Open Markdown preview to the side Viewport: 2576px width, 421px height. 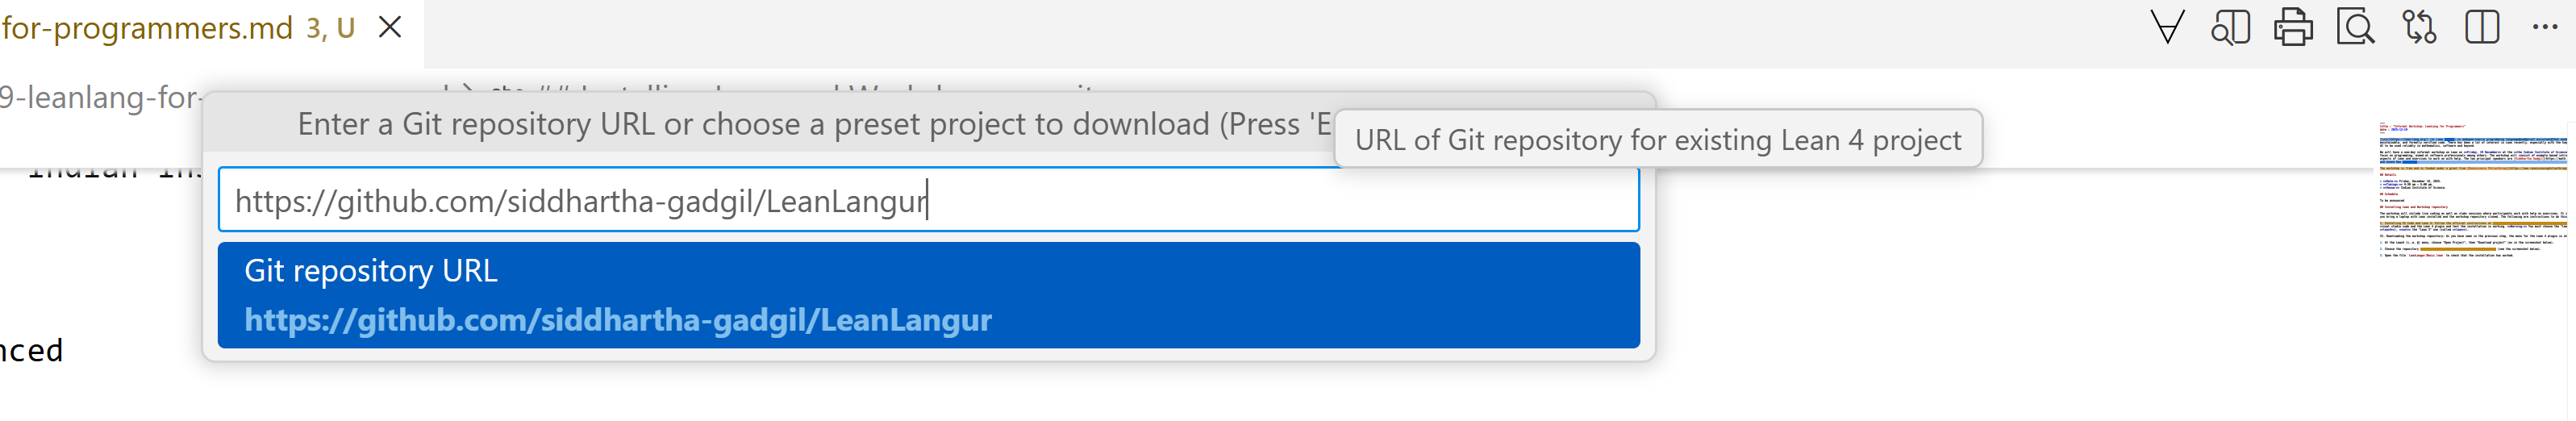point(2230,27)
